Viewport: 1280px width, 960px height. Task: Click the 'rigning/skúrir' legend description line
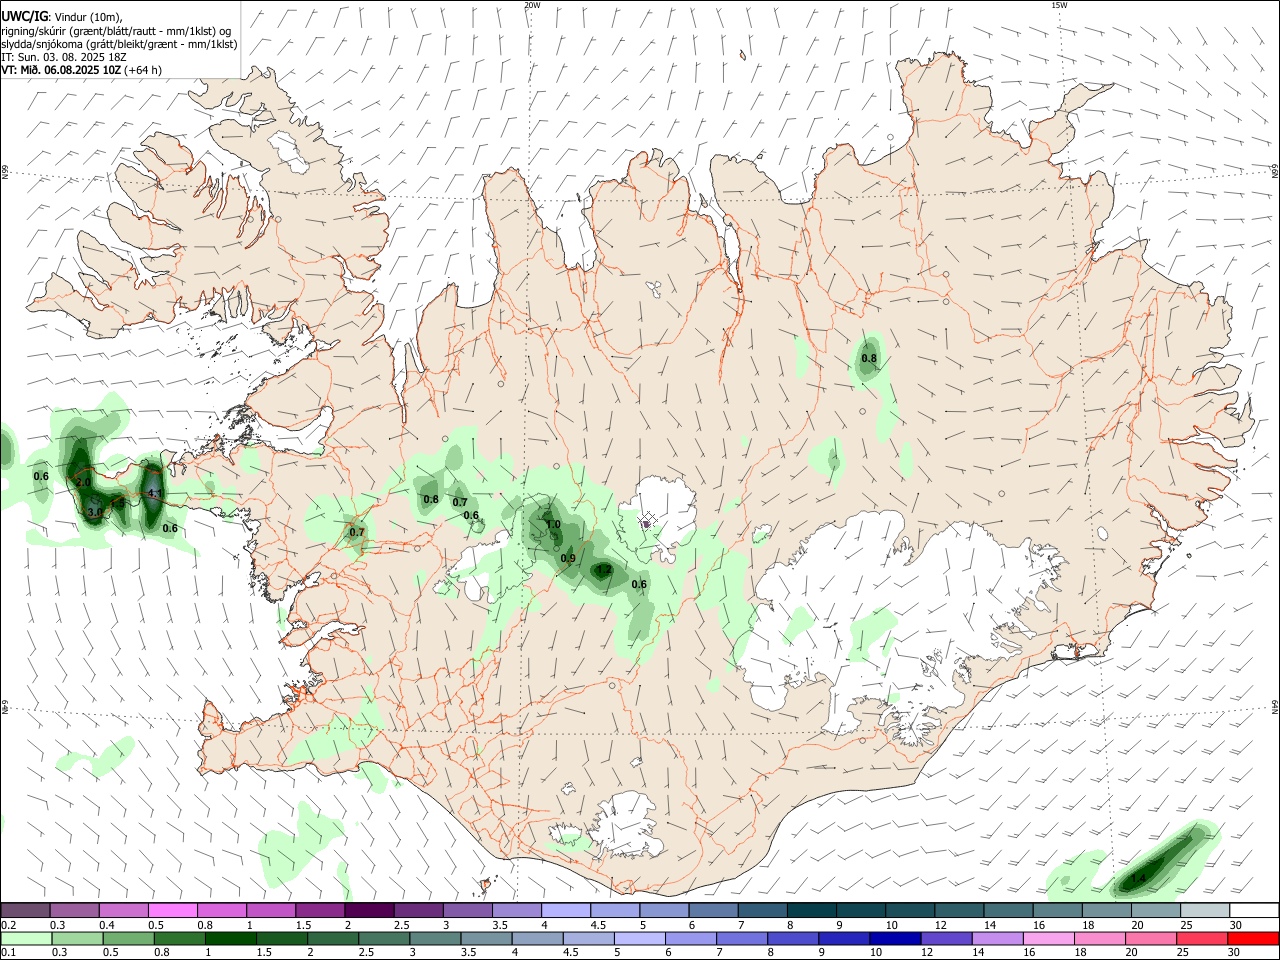116,31
